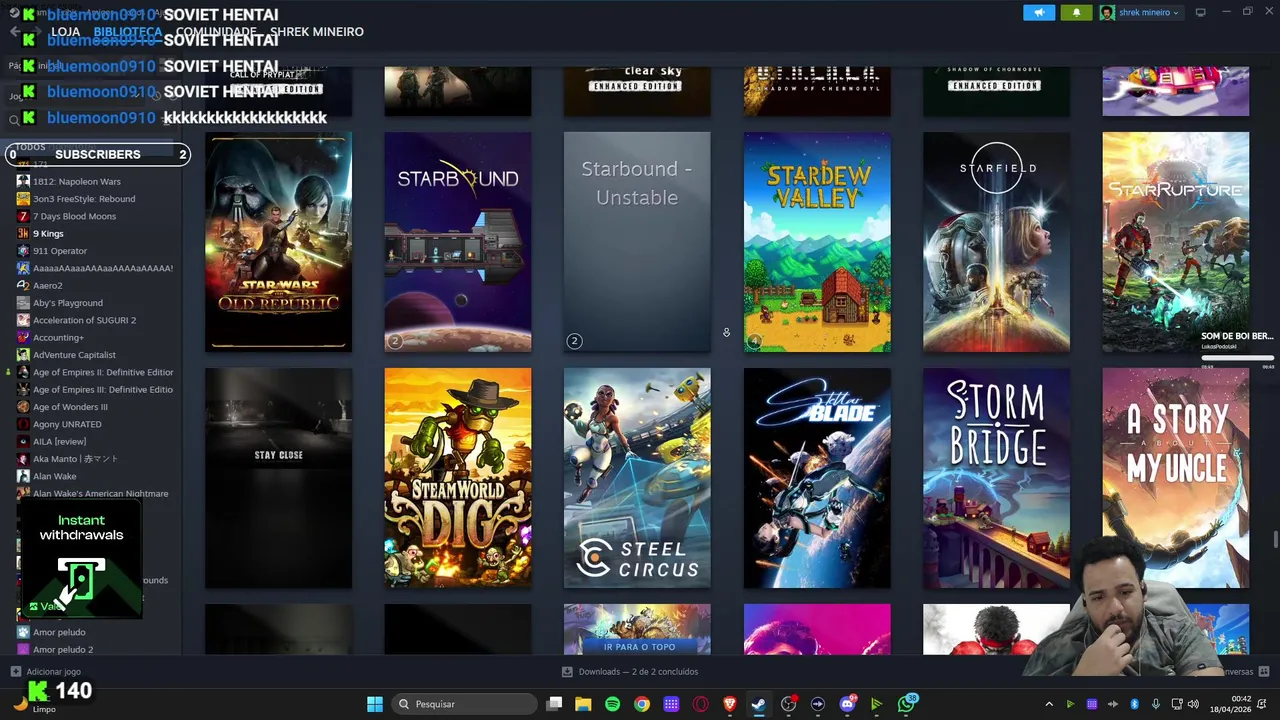Select Age of Wonders III entry
The image size is (1280, 720).
coord(70,407)
